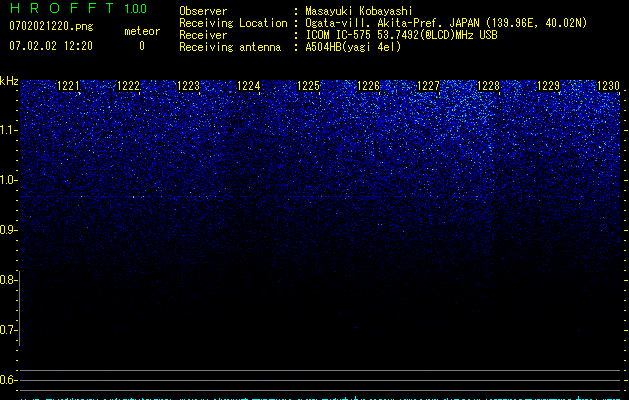
Task: Click the 0.9 kHz axis label
Action: (x=8, y=230)
